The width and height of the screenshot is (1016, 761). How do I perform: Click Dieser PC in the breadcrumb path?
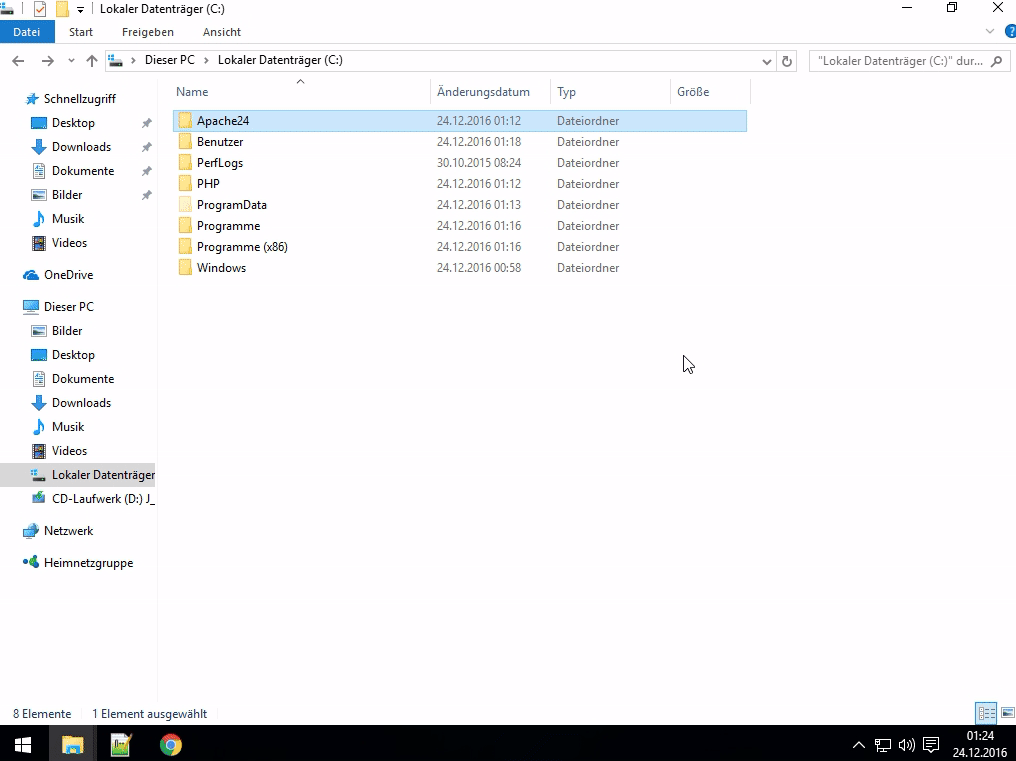tap(169, 61)
